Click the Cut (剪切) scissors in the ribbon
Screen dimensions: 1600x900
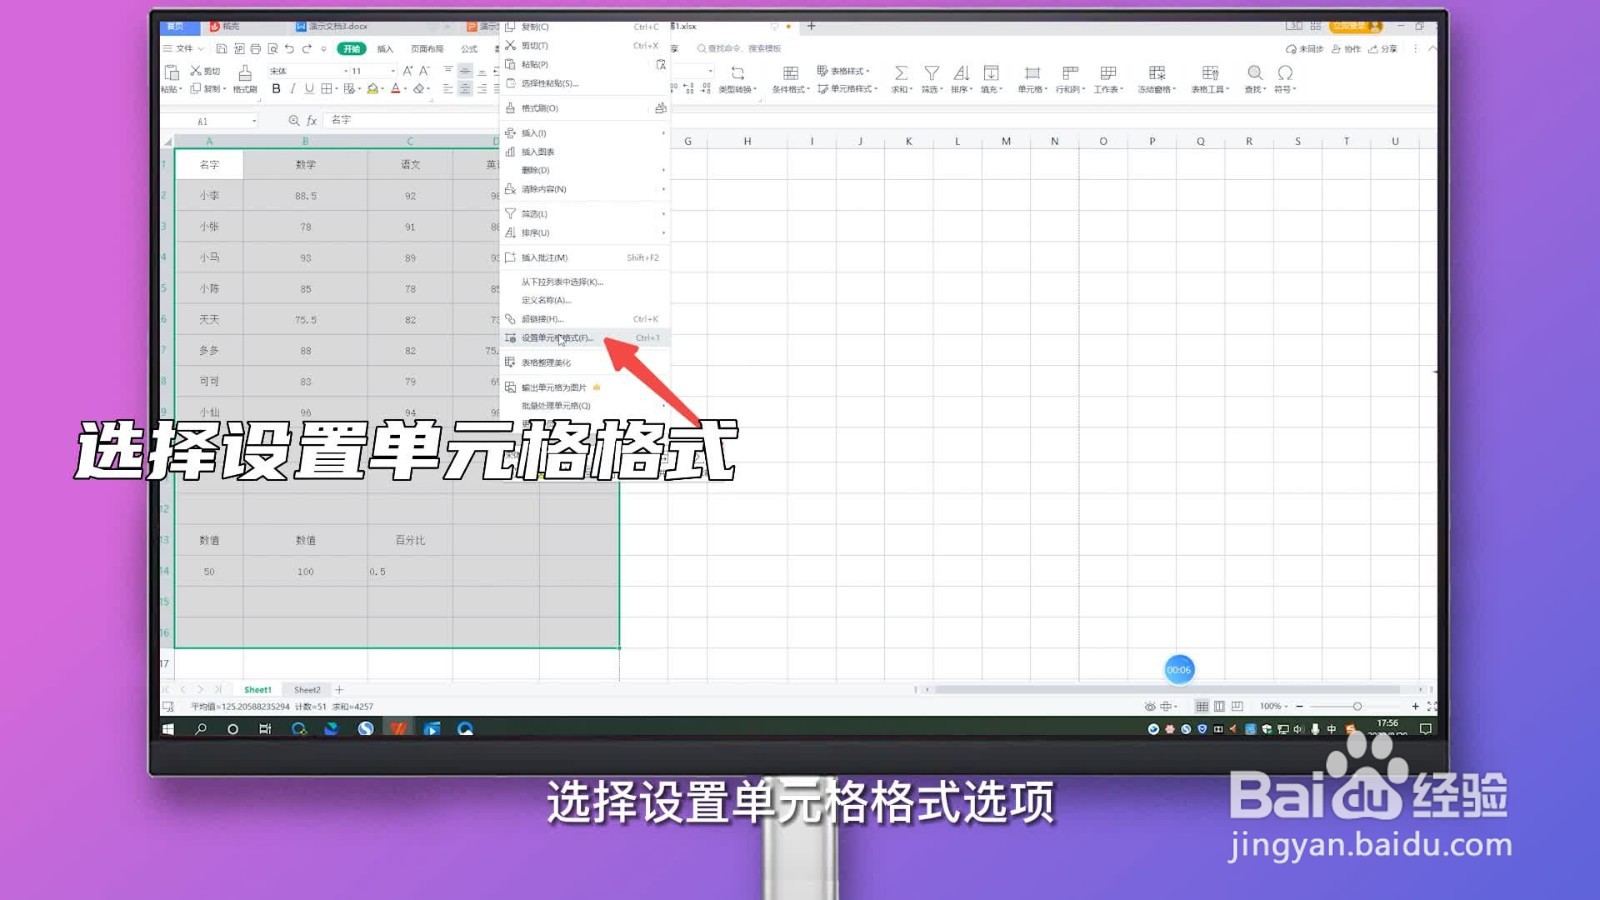tap(196, 71)
